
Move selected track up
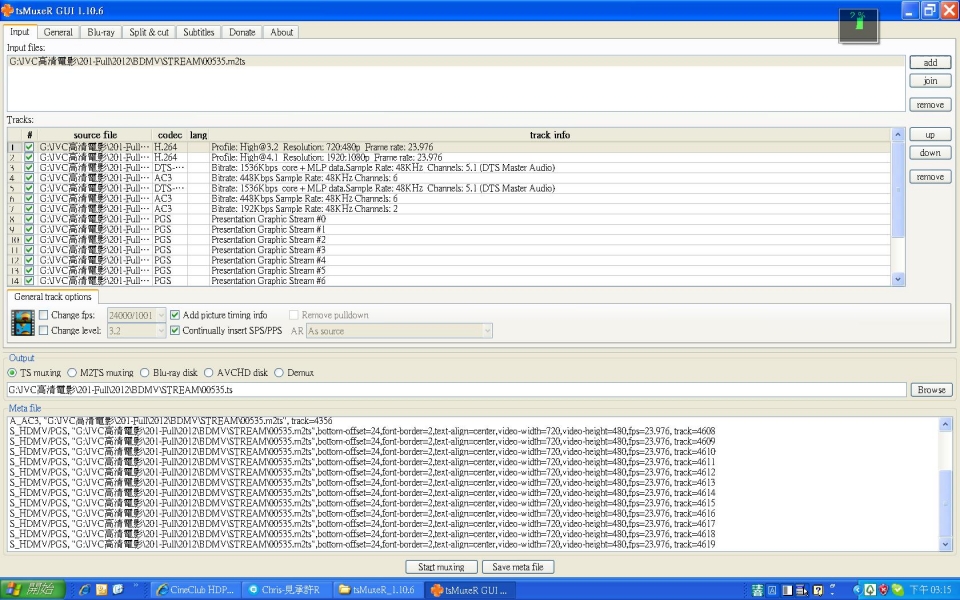tap(930, 135)
